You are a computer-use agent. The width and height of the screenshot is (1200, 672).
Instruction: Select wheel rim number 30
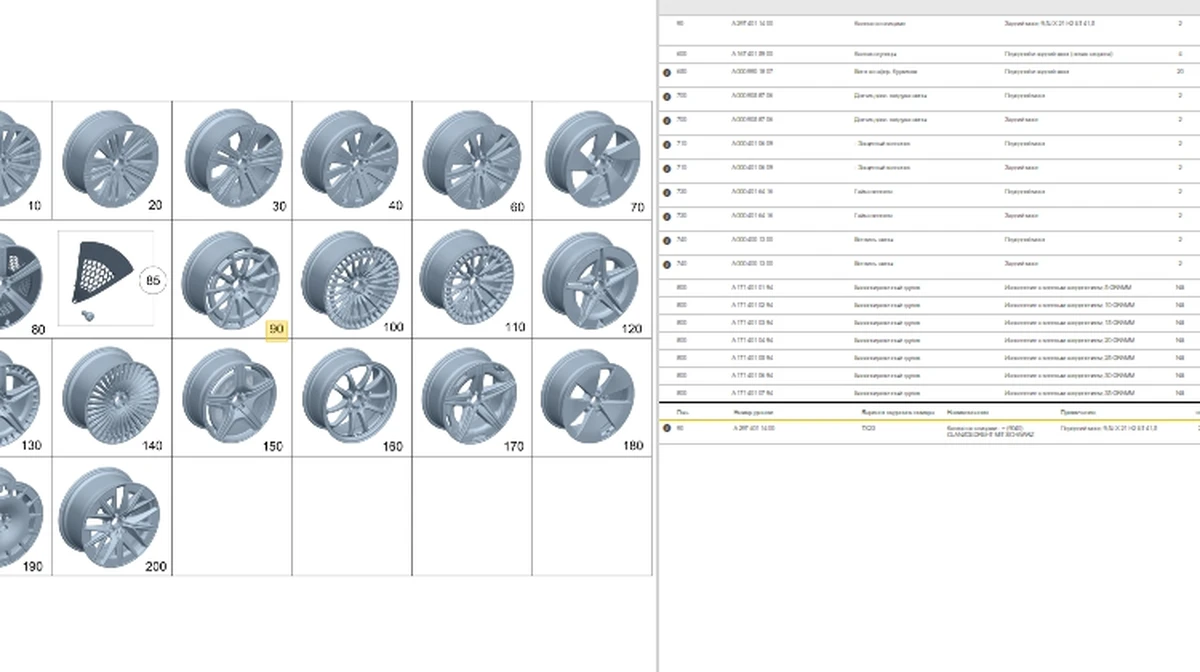[x=232, y=159]
